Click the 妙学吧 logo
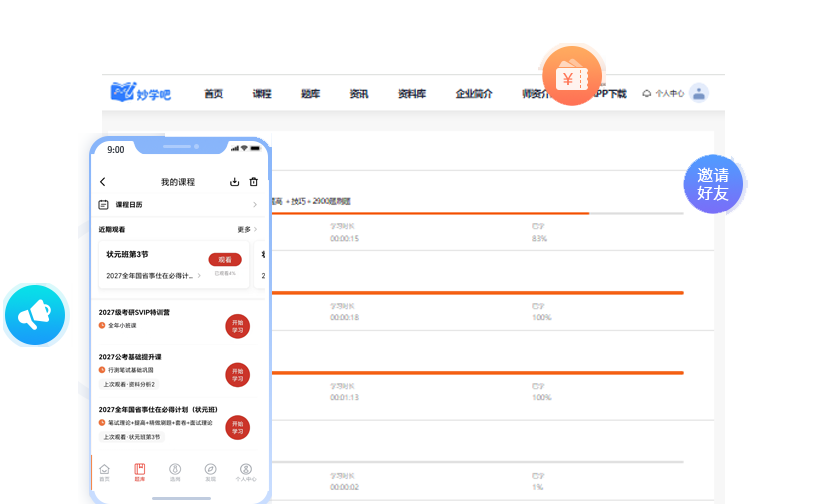The height and width of the screenshot is (504, 822). pos(140,93)
